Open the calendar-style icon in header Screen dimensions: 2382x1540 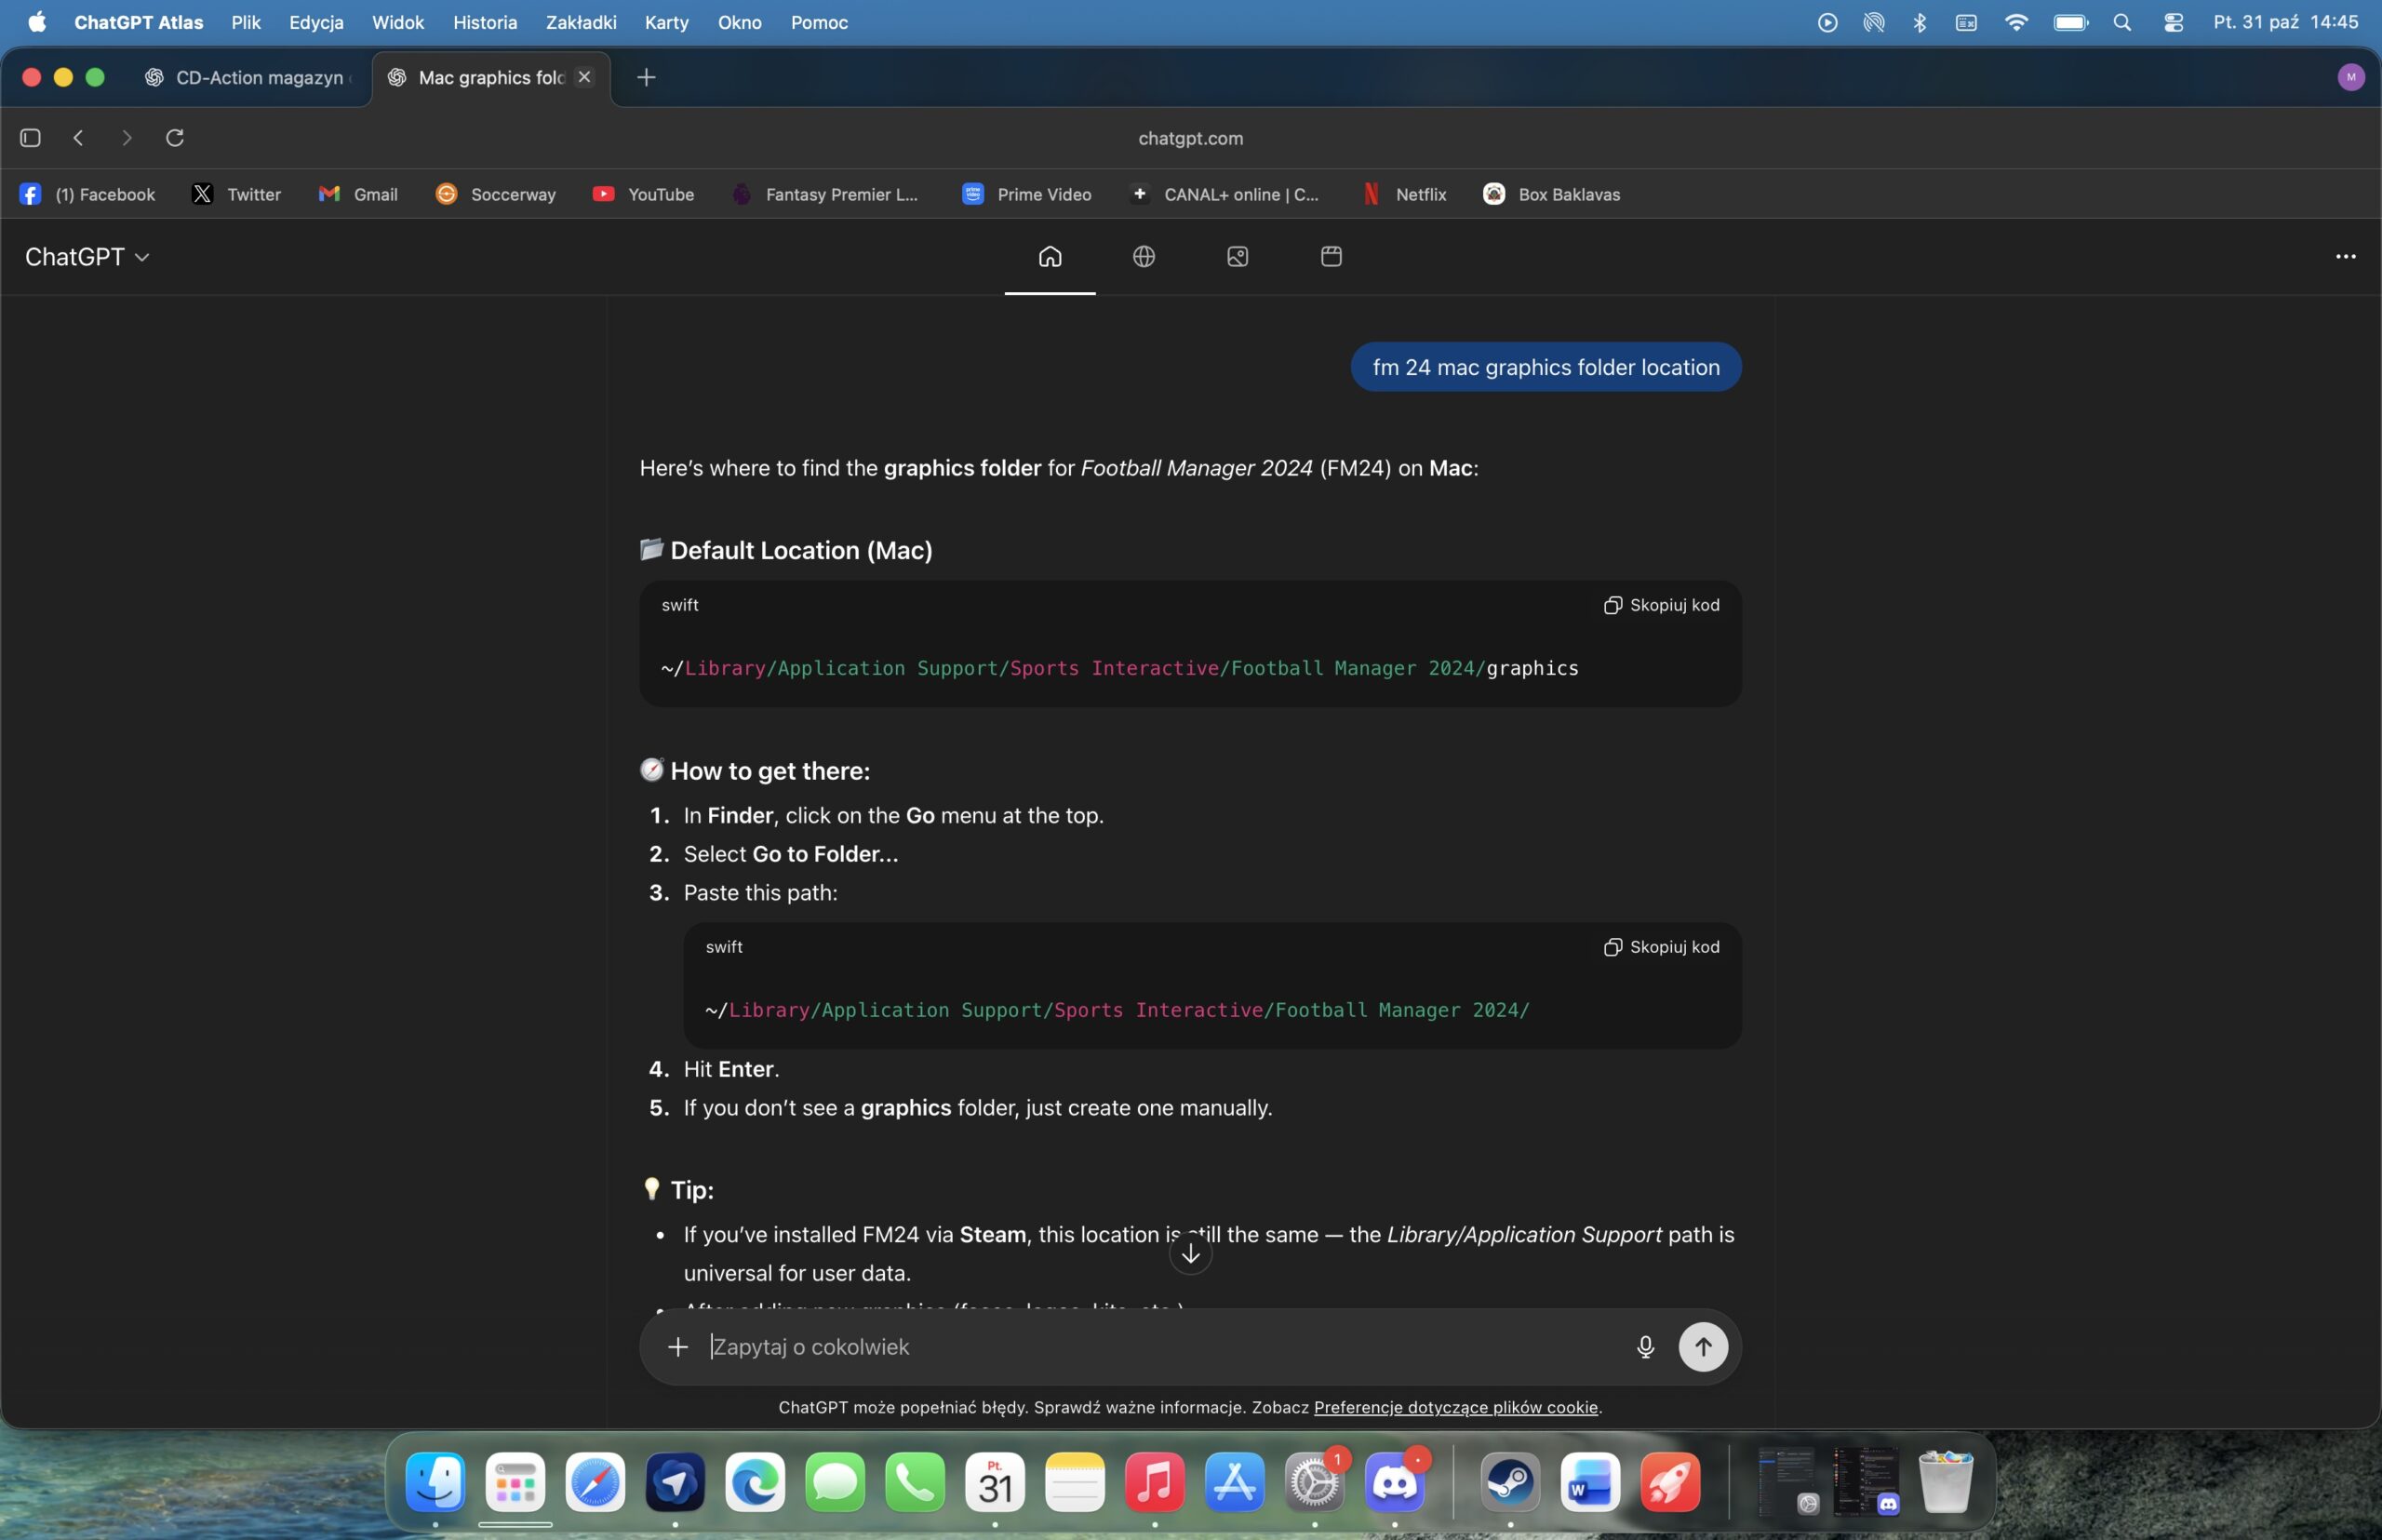(x=1330, y=257)
